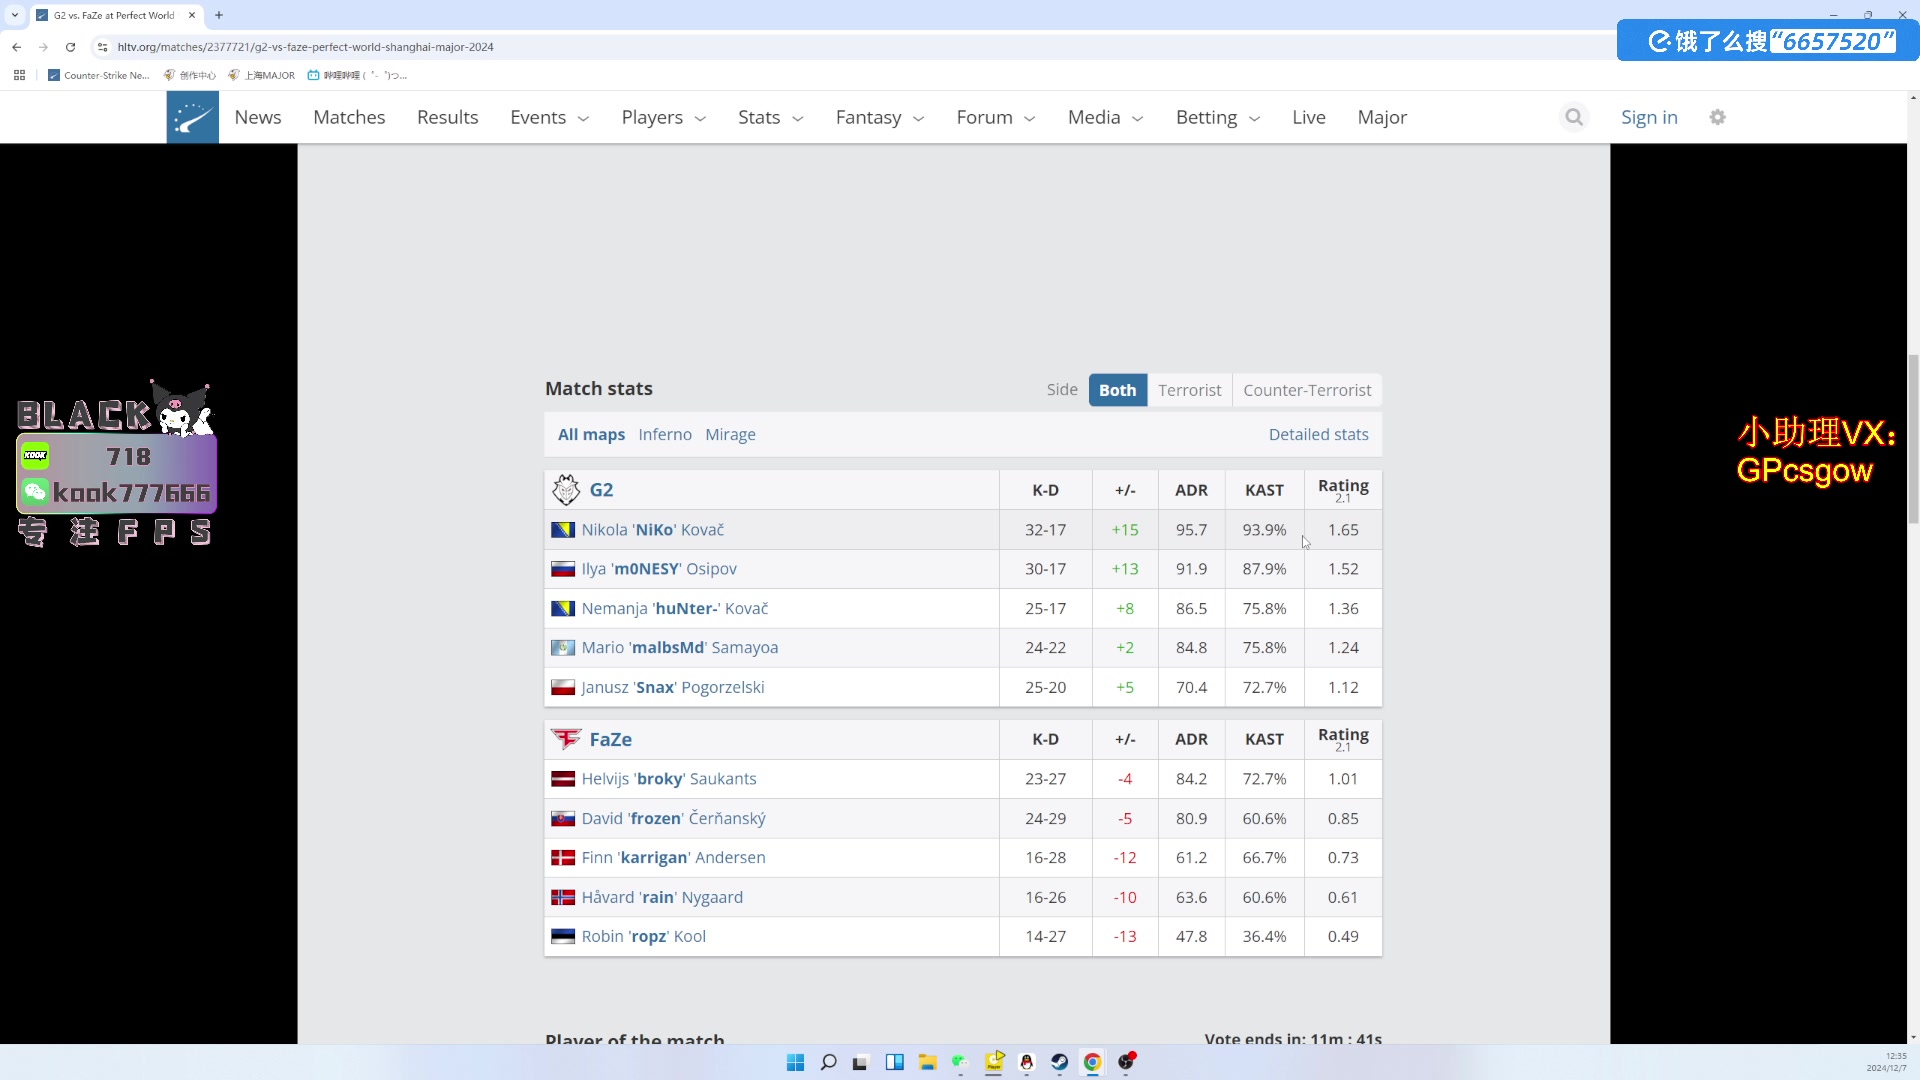Open the site information icon in address bar
Viewport: 1920px width, 1080px height.
pos(102,47)
